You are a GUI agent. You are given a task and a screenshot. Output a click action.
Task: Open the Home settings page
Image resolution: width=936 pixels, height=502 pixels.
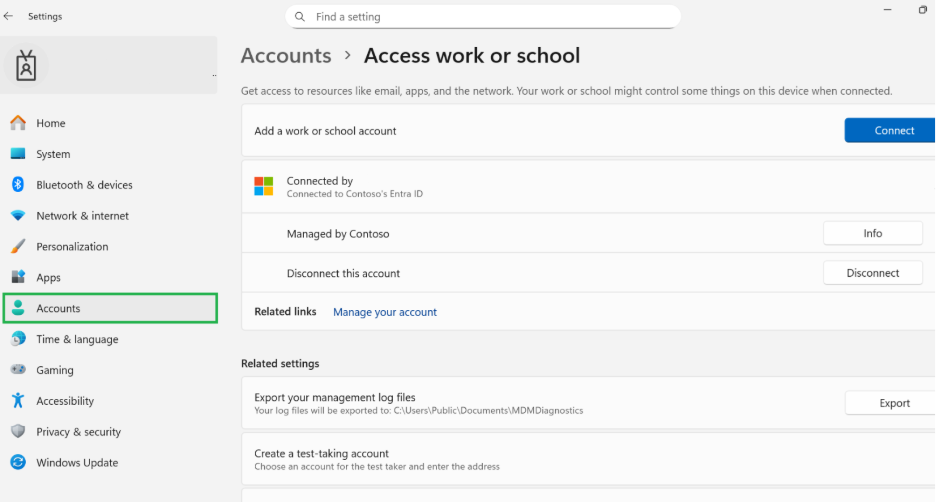click(x=110, y=123)
